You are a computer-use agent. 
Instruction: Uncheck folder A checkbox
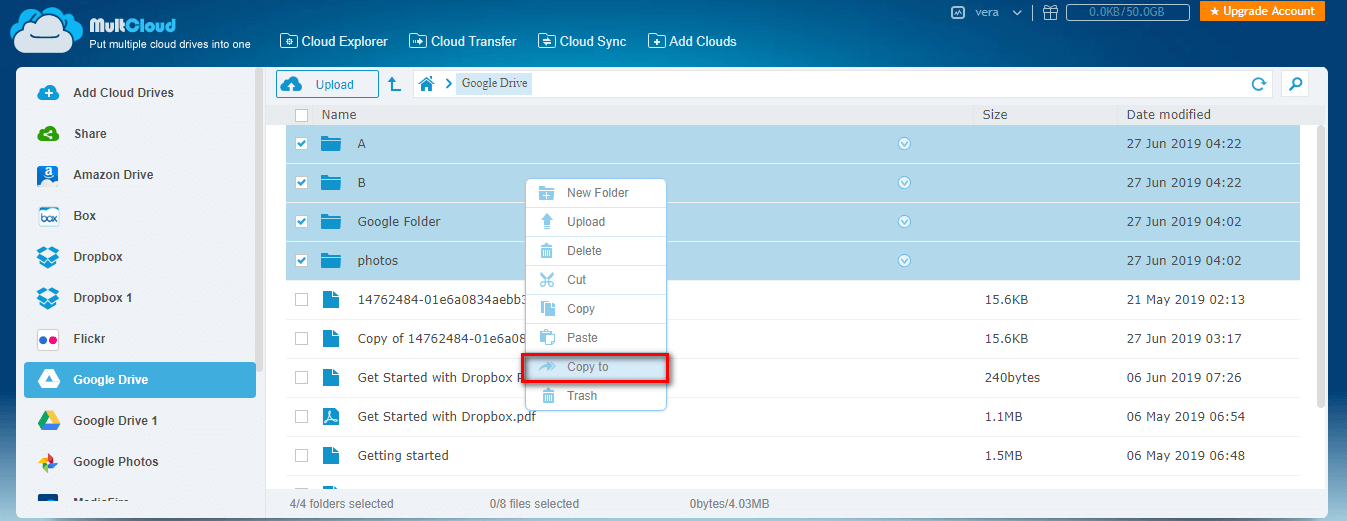pos(302,144)
